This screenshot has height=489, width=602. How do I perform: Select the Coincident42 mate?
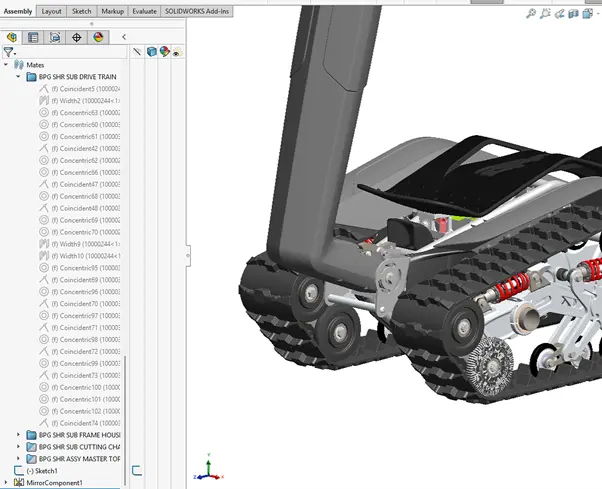86,148
